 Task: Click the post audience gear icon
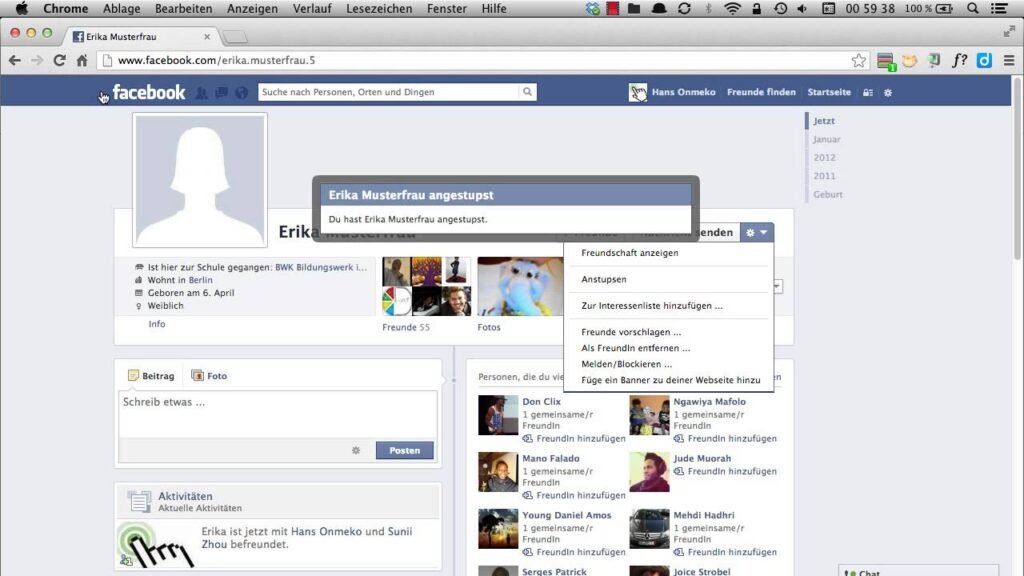point(355,451)
